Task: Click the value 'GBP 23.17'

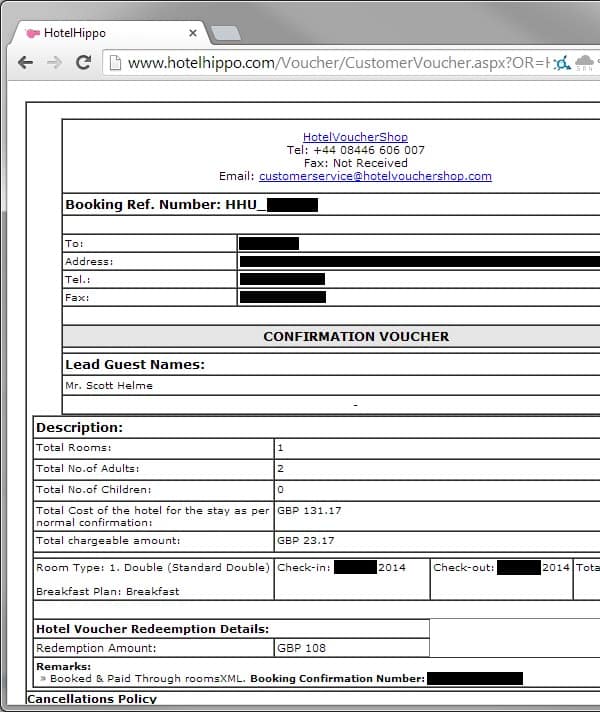Action: (x=306, y=540)
